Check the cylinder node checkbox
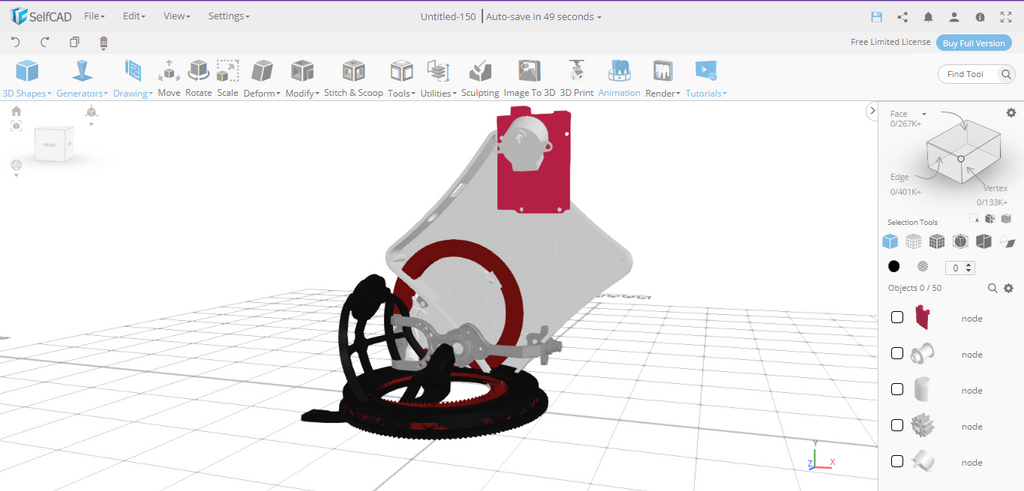 (x=897, y=389)
